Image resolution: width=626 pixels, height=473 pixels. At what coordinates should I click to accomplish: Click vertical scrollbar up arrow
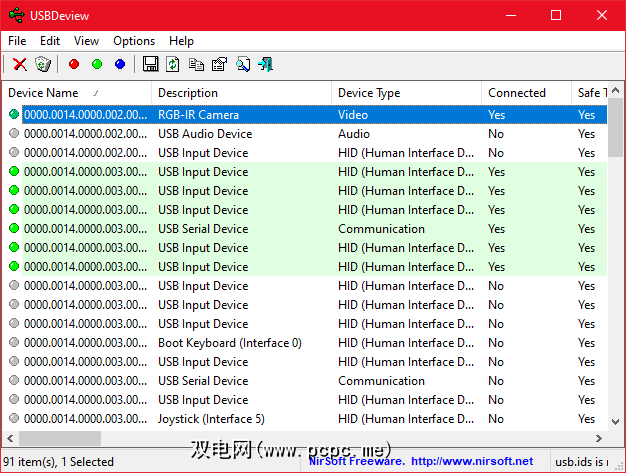point(615,91)
